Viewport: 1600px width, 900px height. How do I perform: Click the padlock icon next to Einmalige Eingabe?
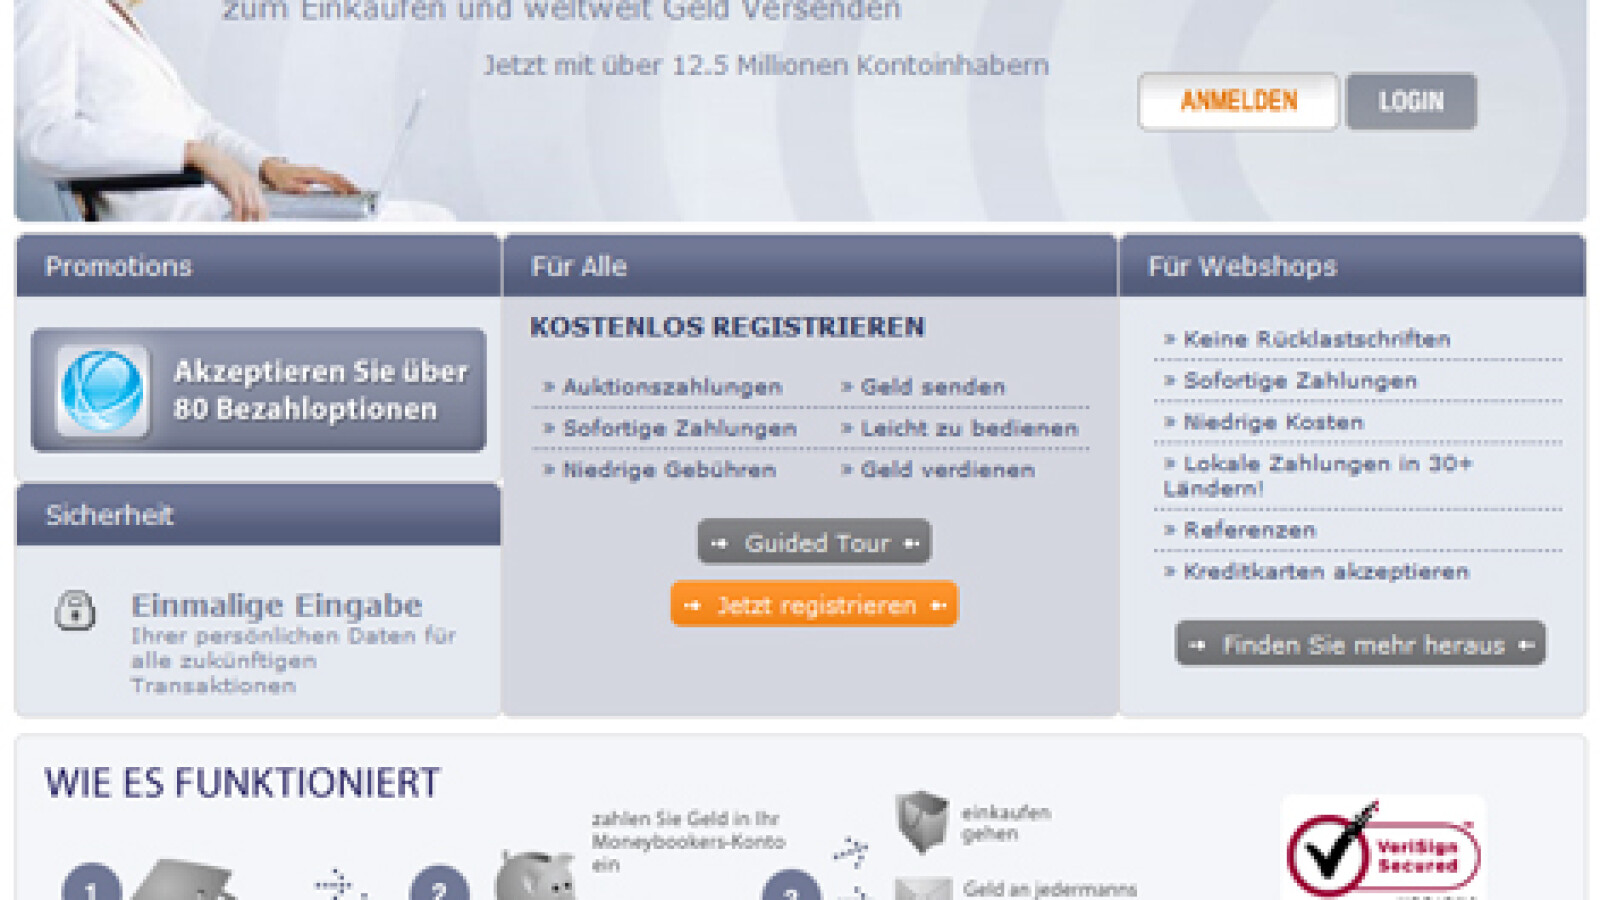[x=75, y=610]
